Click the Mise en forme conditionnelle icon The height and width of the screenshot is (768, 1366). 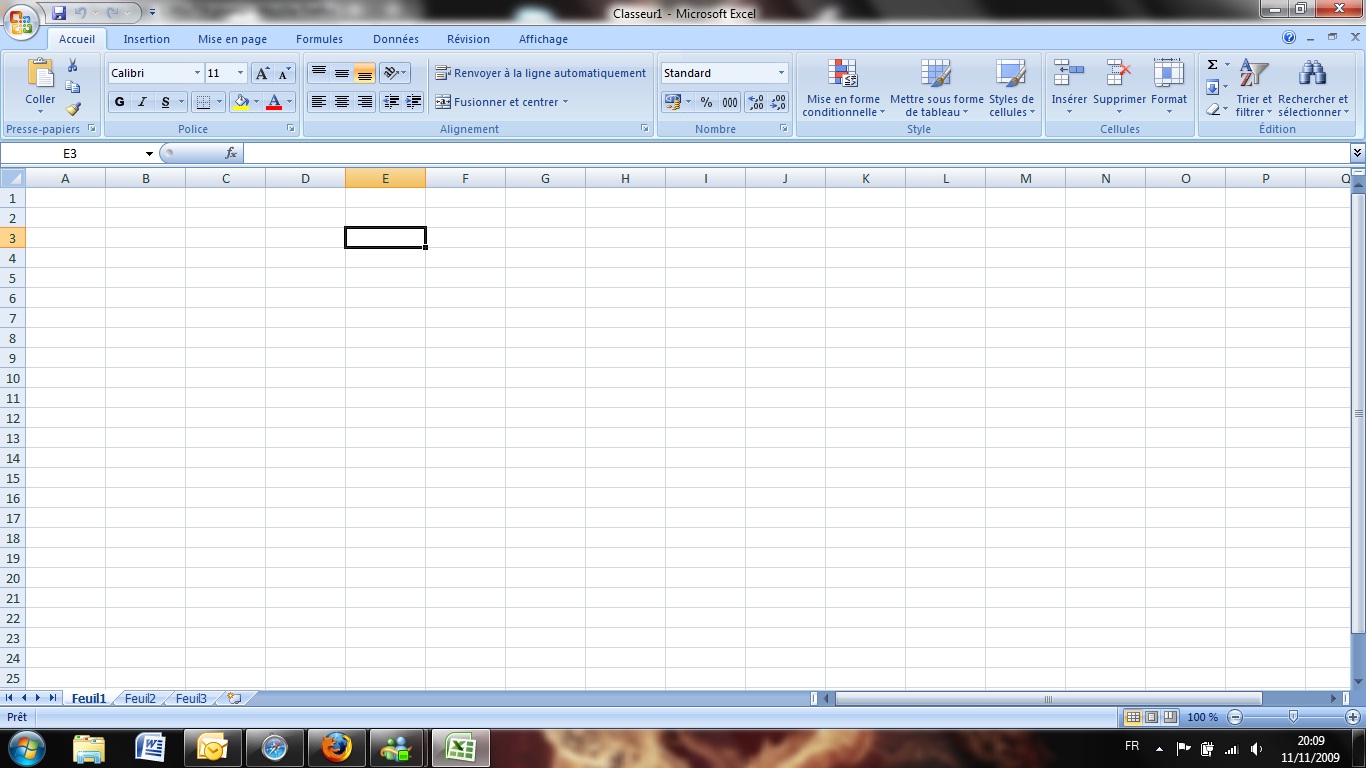(842, 75)
